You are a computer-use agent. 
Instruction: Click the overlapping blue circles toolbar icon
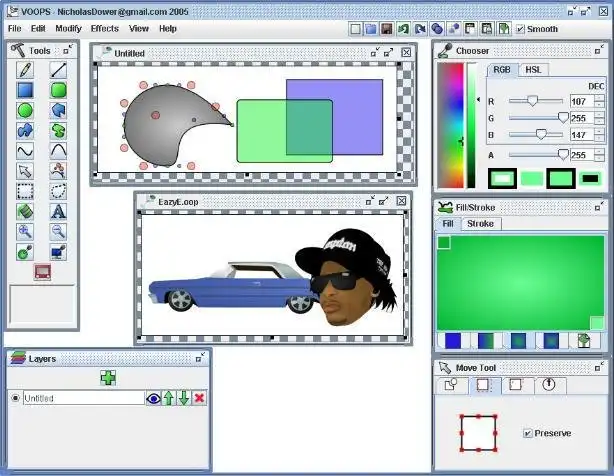point(437,29)
